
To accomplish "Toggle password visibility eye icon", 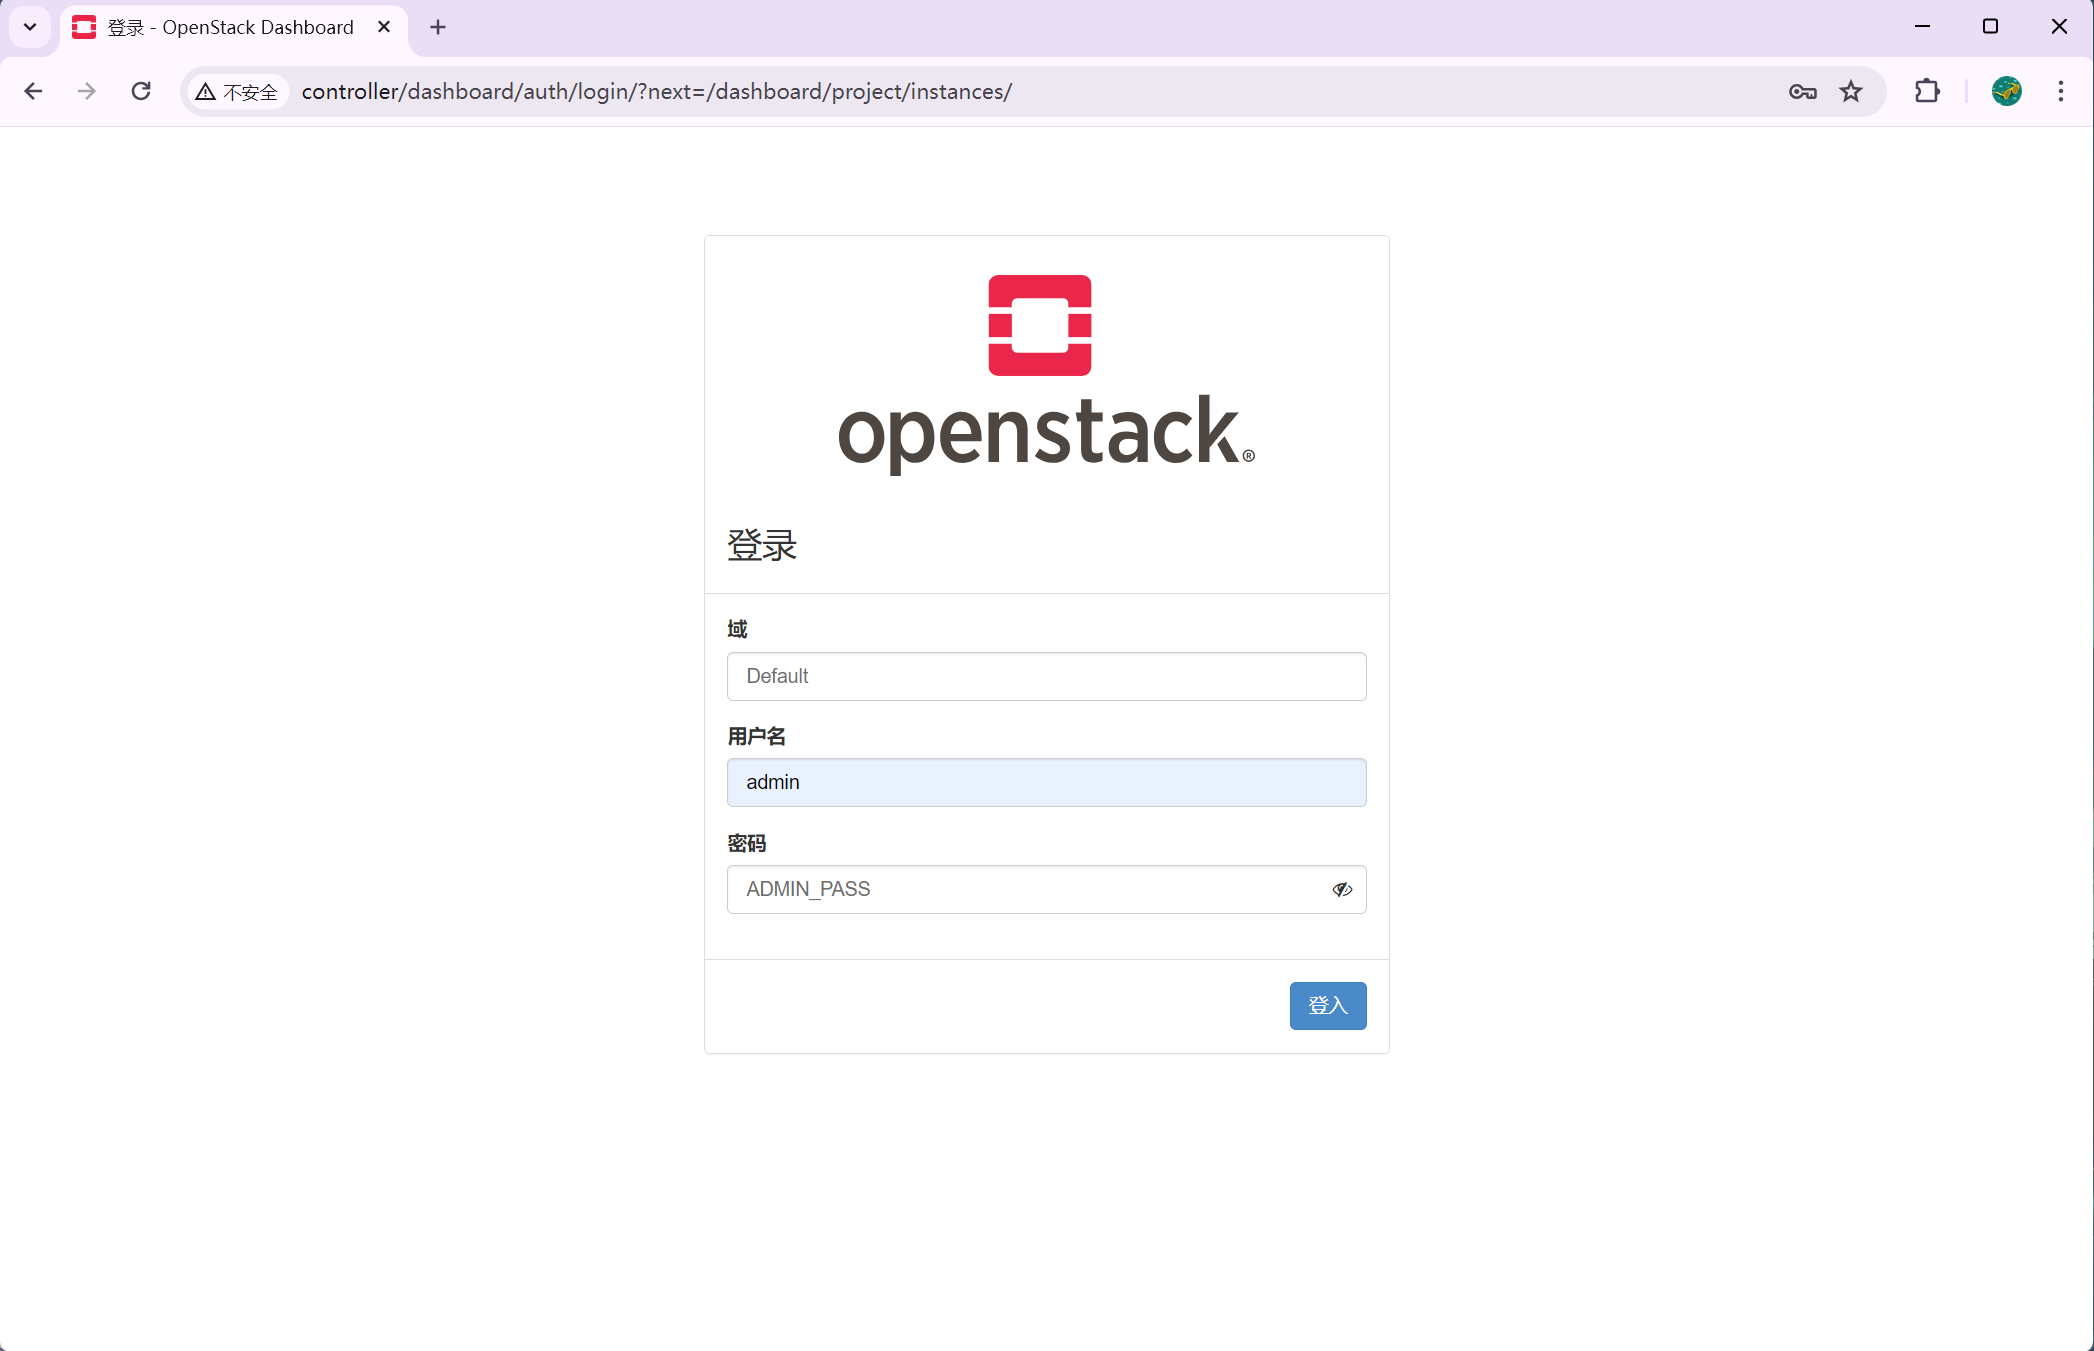I will pos(1342,889).
